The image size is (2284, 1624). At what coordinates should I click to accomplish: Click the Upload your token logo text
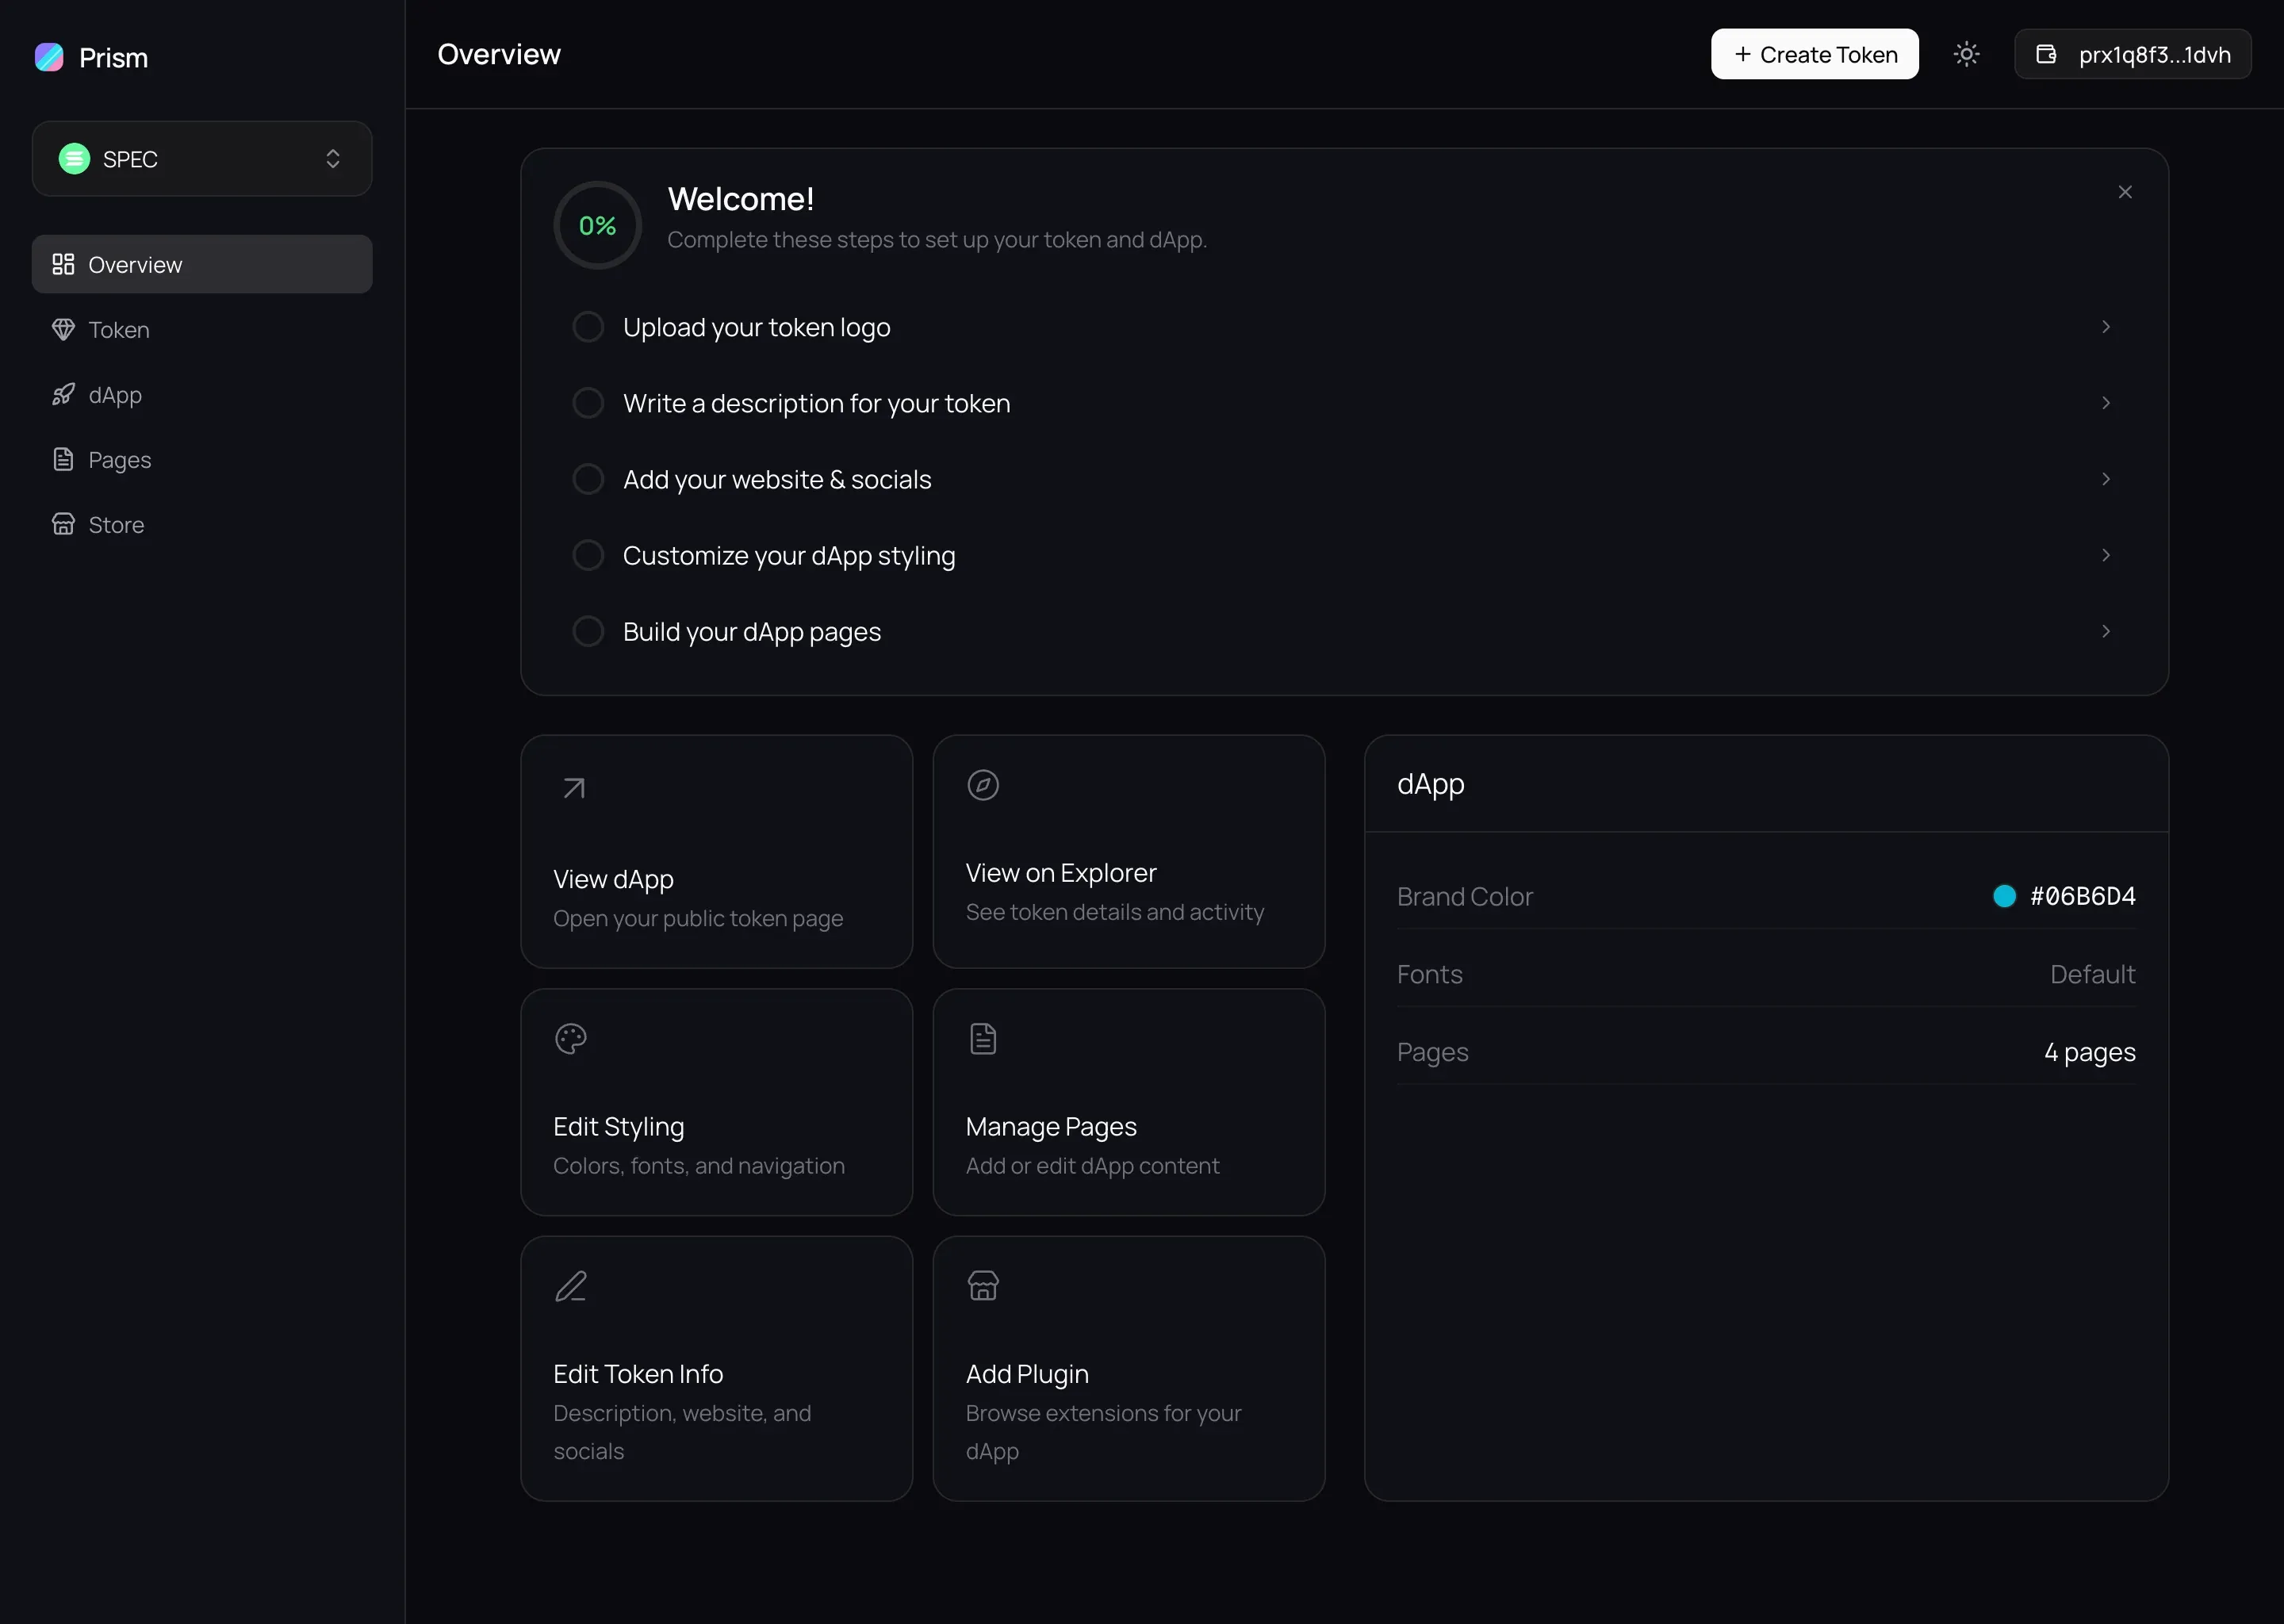click(756, 327)
